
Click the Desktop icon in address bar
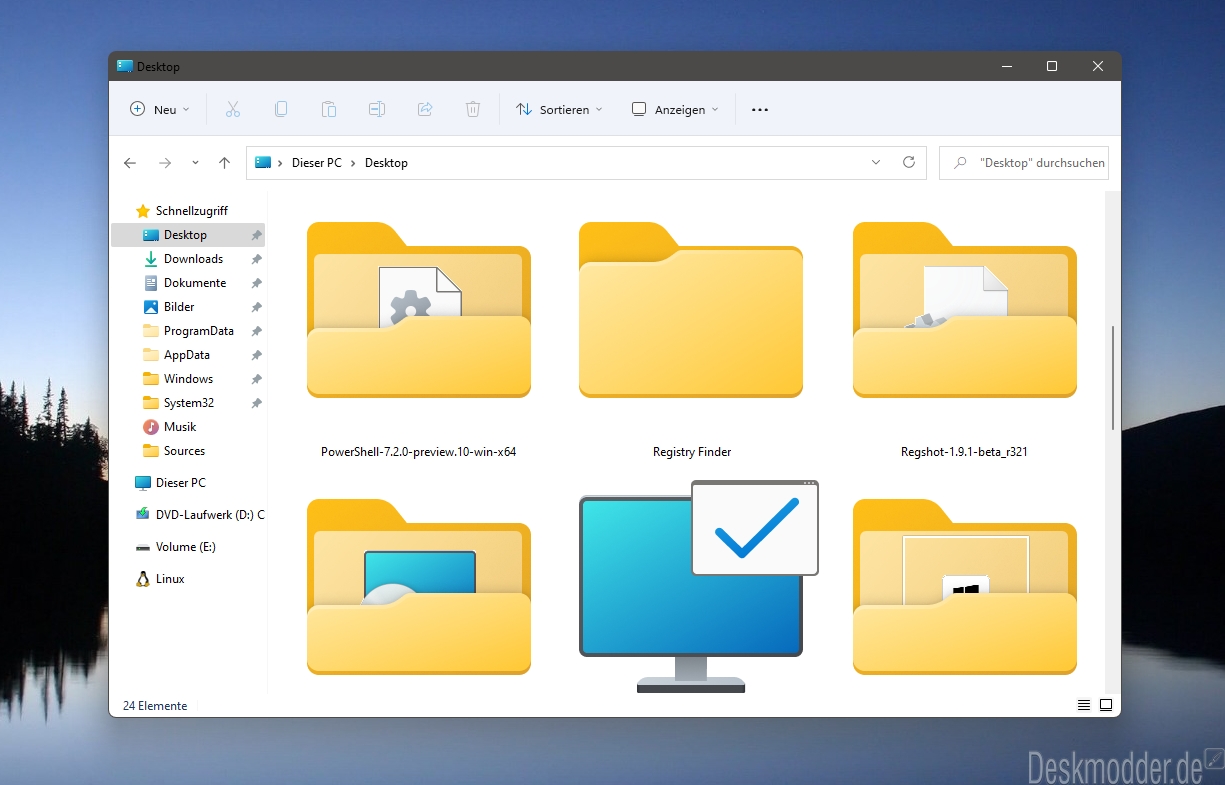[263, 162]
